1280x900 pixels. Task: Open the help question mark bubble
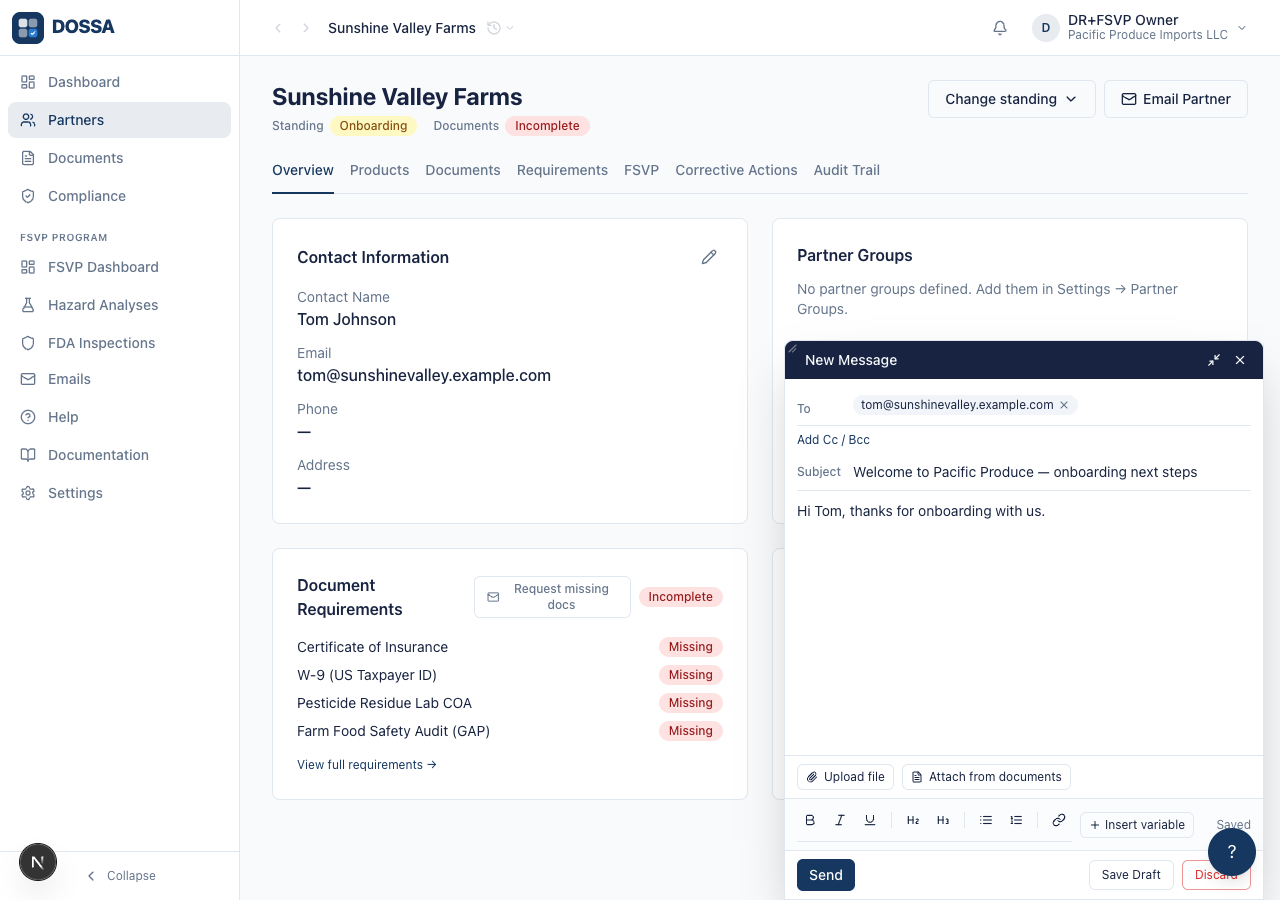click(x=1232, y=852)
